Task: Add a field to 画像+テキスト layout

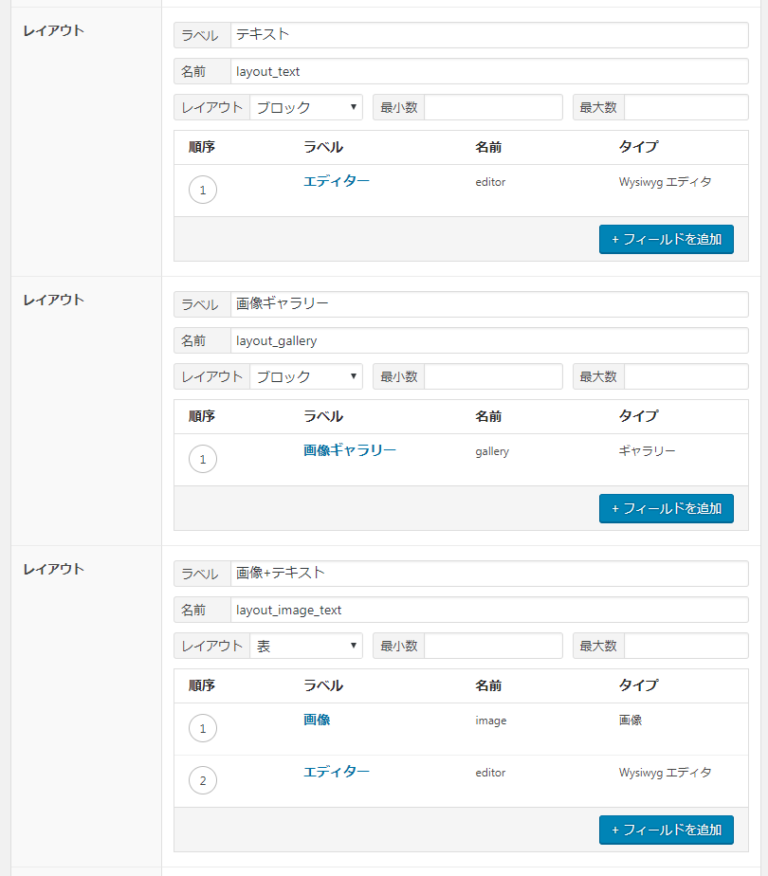Action: click(x=666, y=829)
